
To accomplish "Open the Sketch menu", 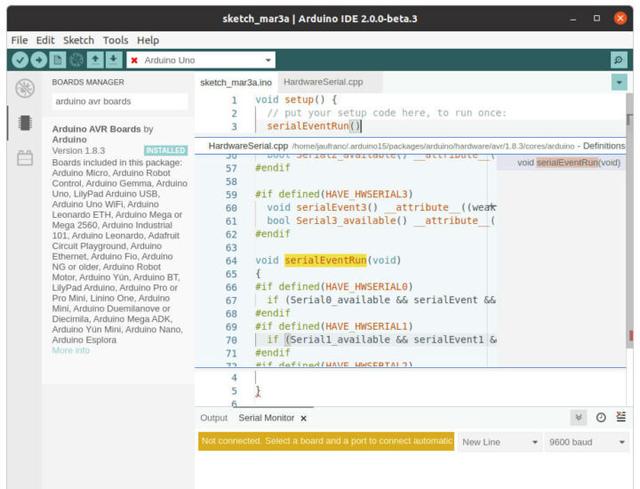I will [78, 40].
